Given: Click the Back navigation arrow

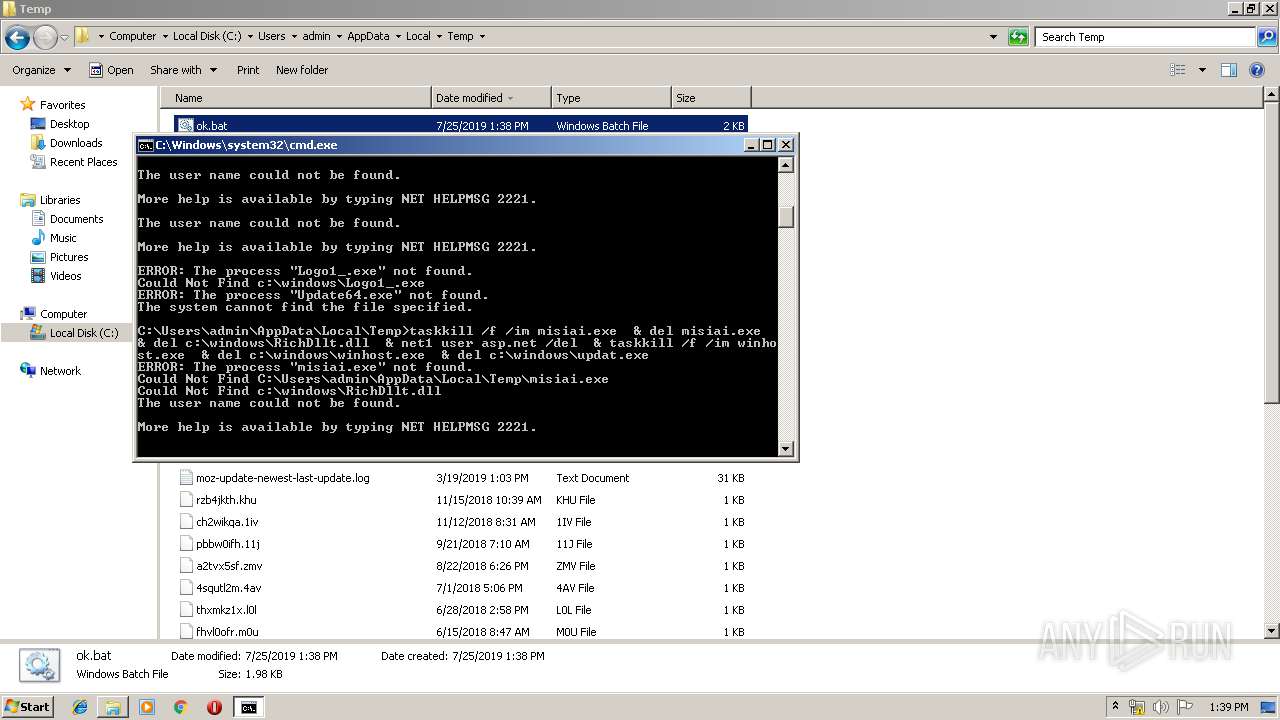Looking at the screenshot, I should tap(17, 38).
